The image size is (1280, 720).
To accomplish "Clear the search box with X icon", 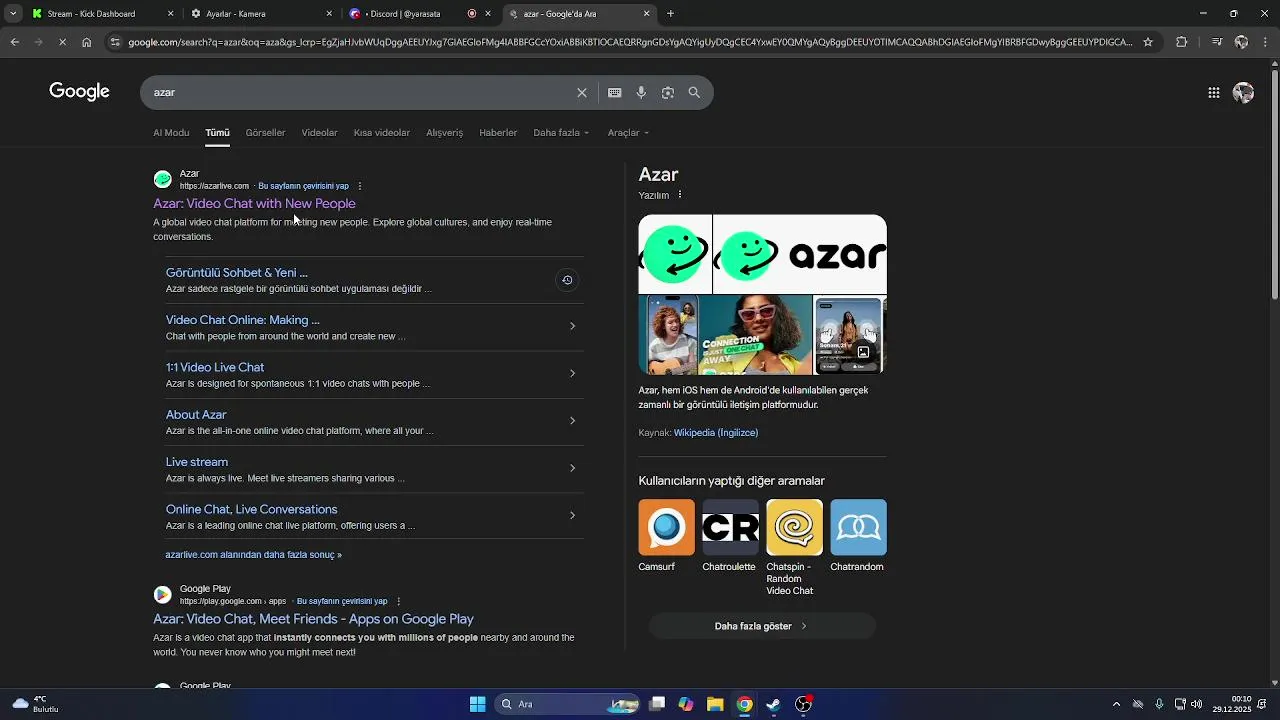I will pyautogui.click(x=582, y=93).
